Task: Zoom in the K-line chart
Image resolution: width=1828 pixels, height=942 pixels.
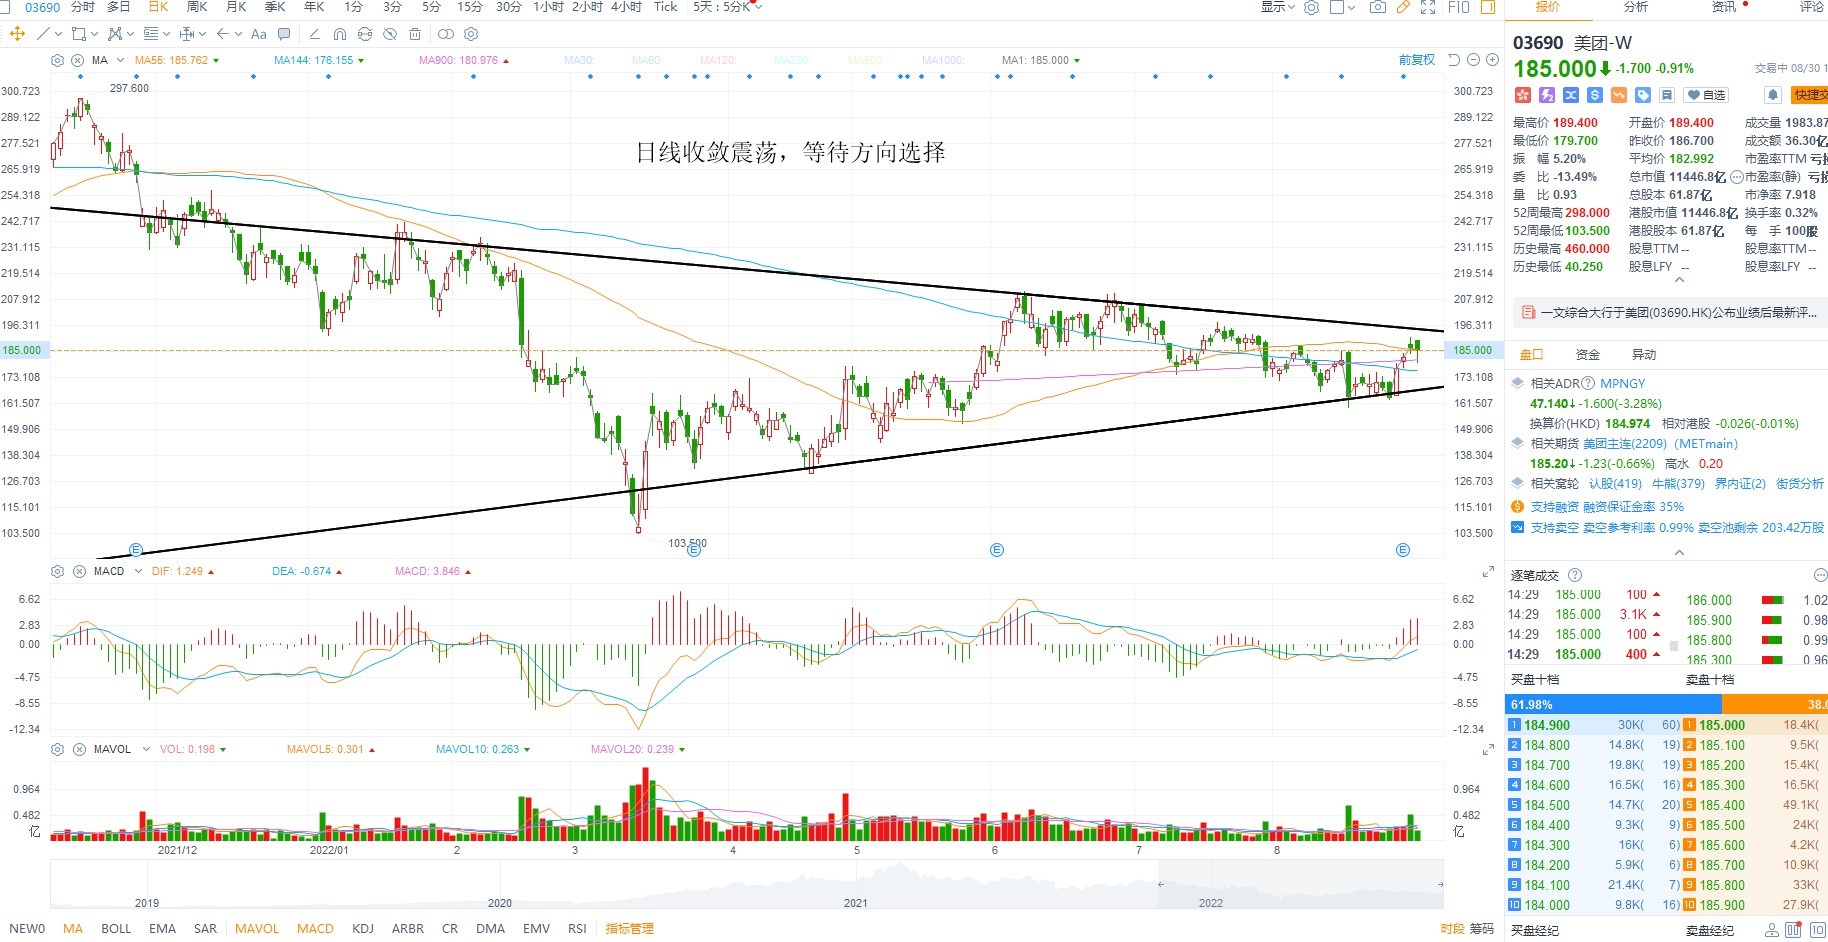Action: coord(1492,60)
